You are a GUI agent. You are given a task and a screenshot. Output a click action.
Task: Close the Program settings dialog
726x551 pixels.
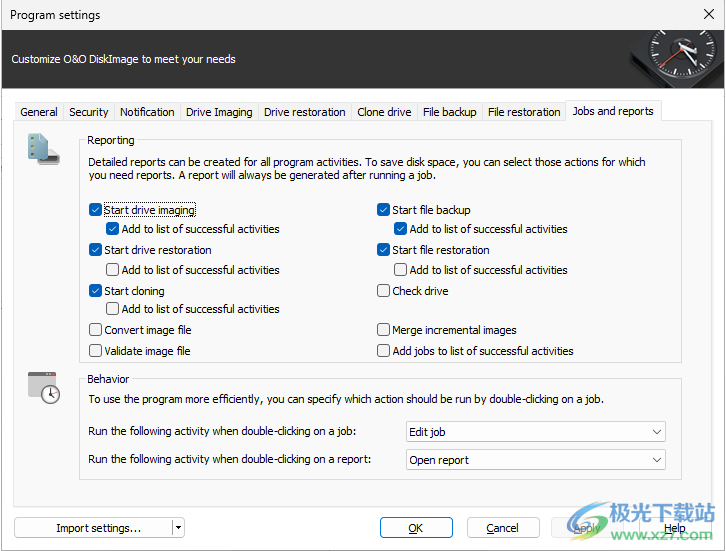[708, 14]
